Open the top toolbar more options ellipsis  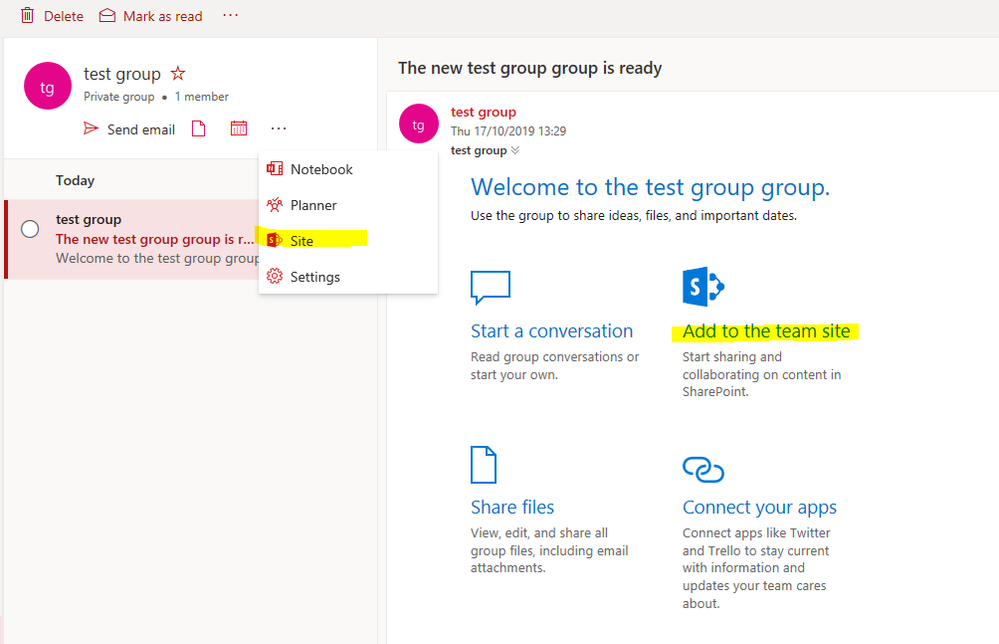click(230, 15)
